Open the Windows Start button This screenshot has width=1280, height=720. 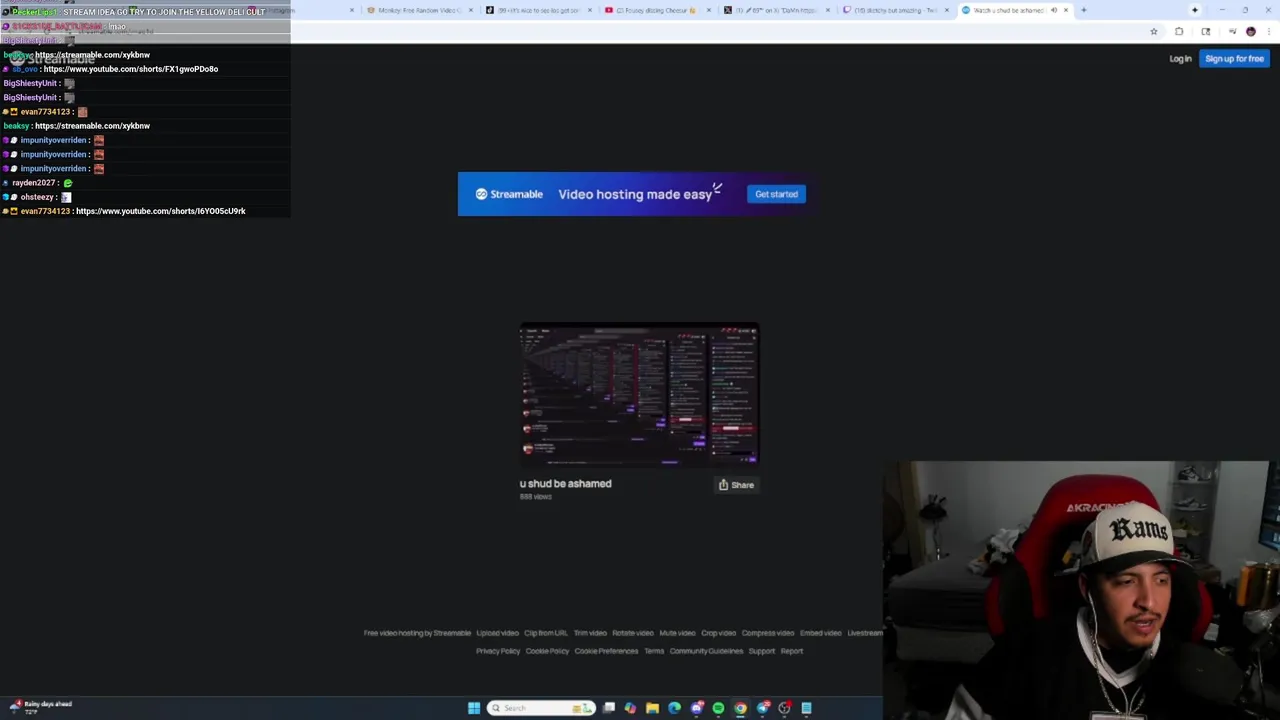click(474, 708)
